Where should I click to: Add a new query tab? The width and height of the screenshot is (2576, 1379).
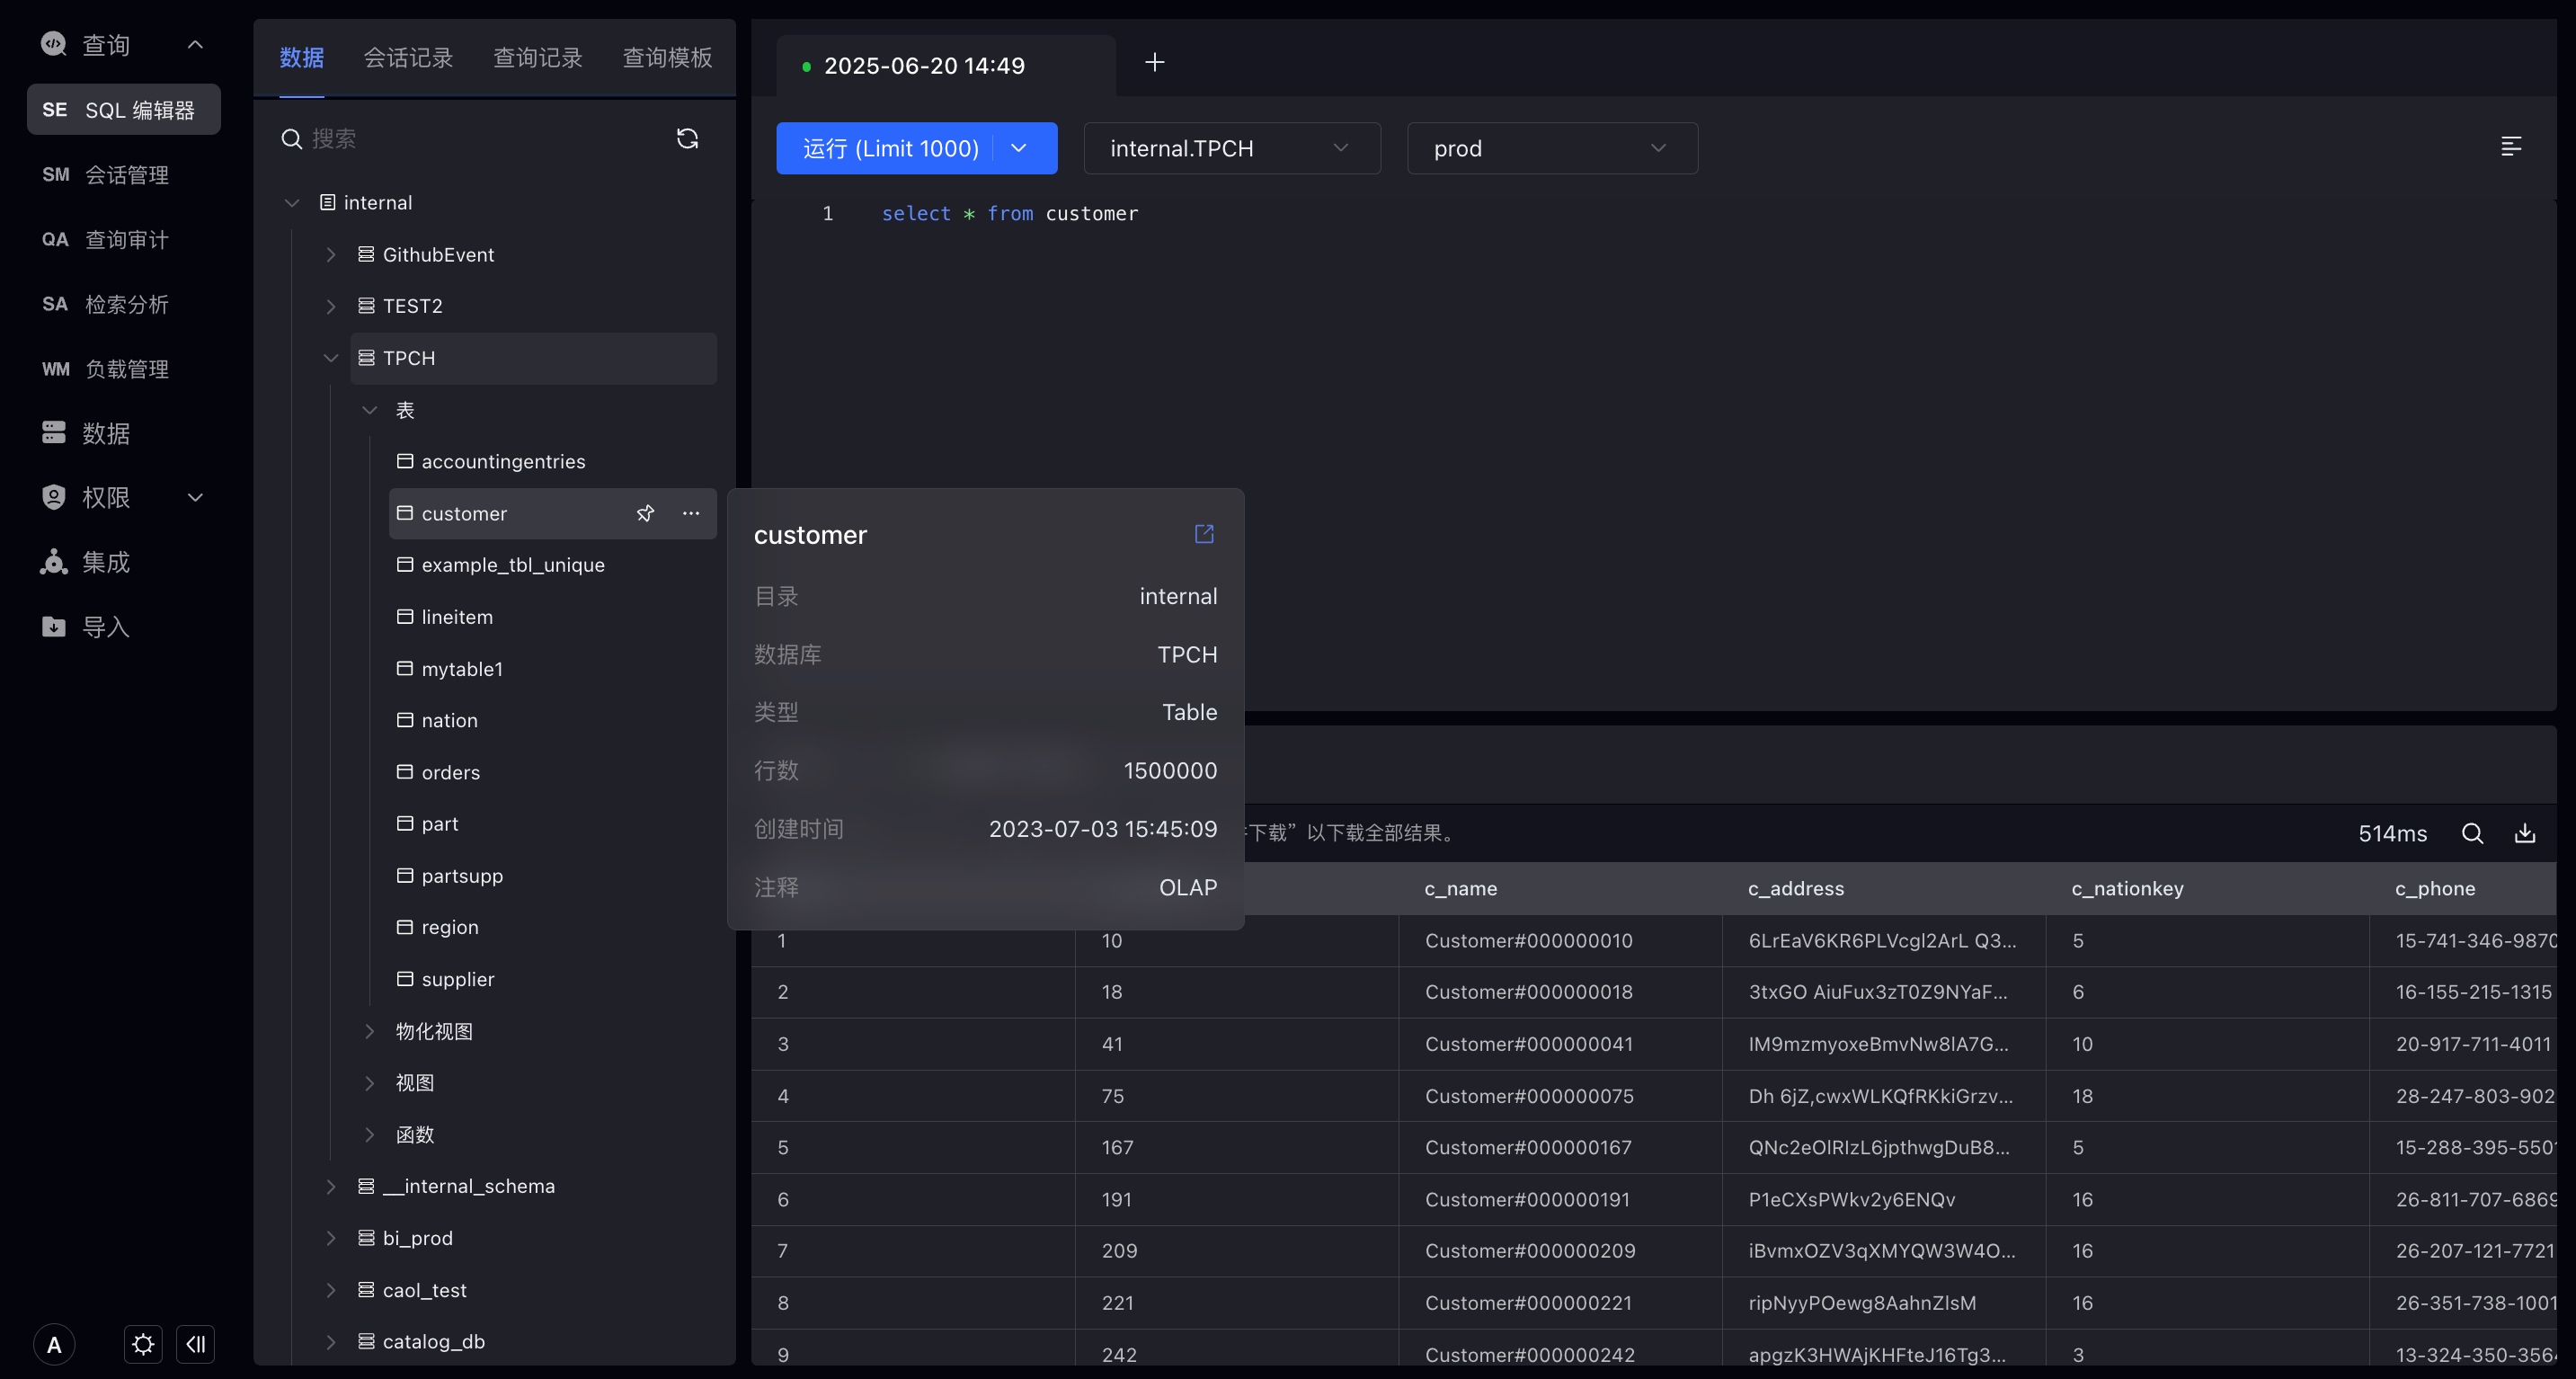[1154, 62]
